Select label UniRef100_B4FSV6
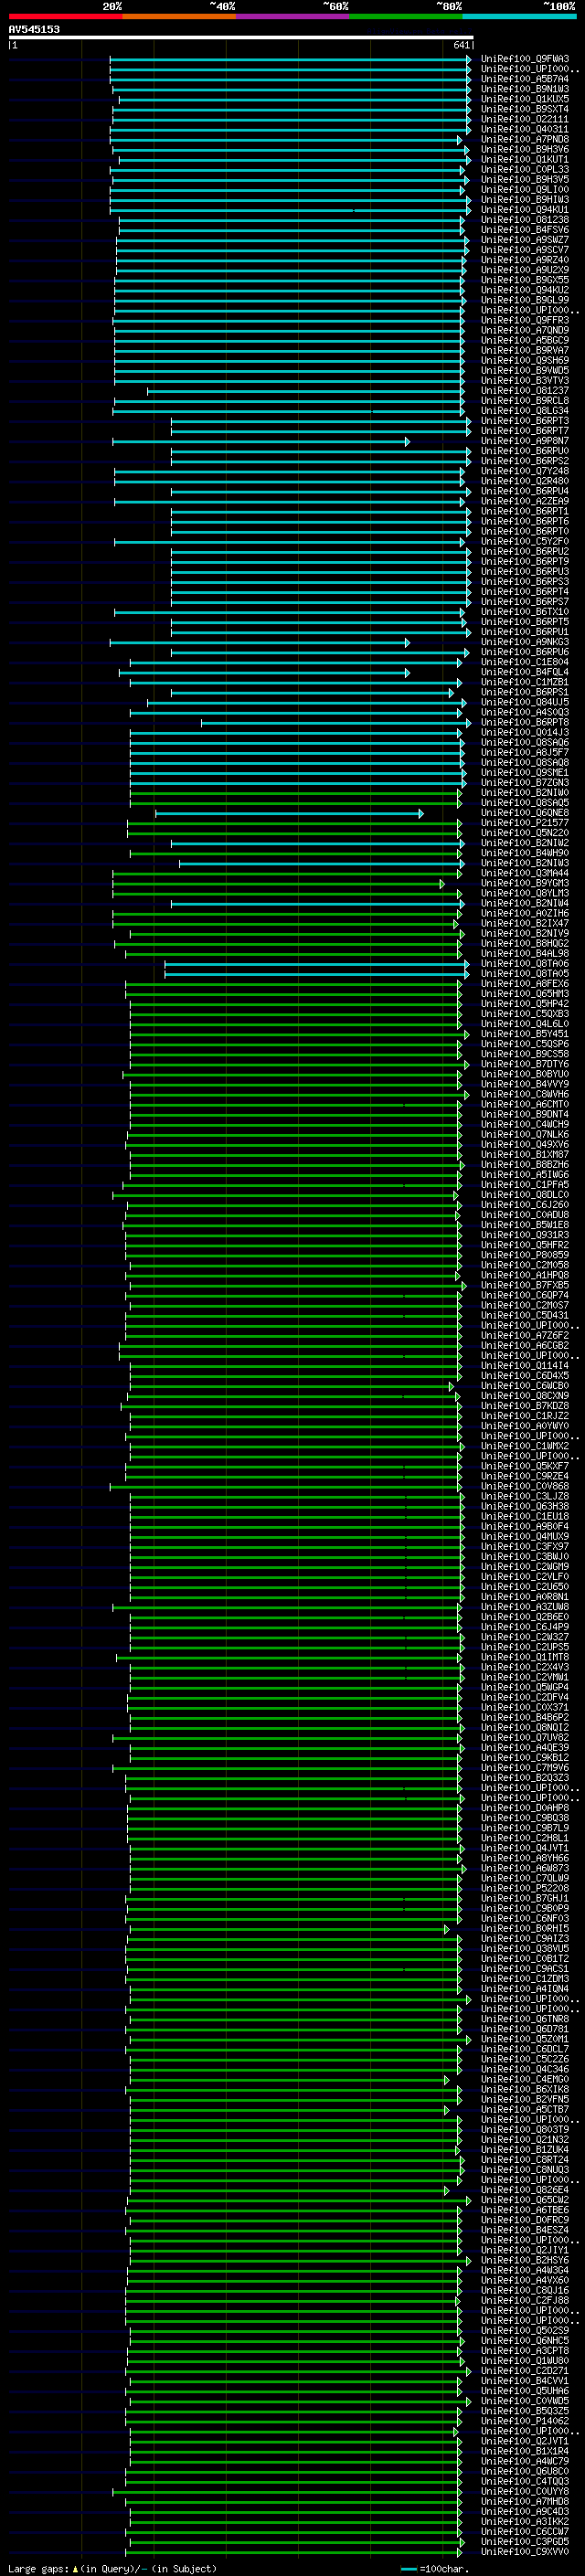 click(x=525, y=231)
